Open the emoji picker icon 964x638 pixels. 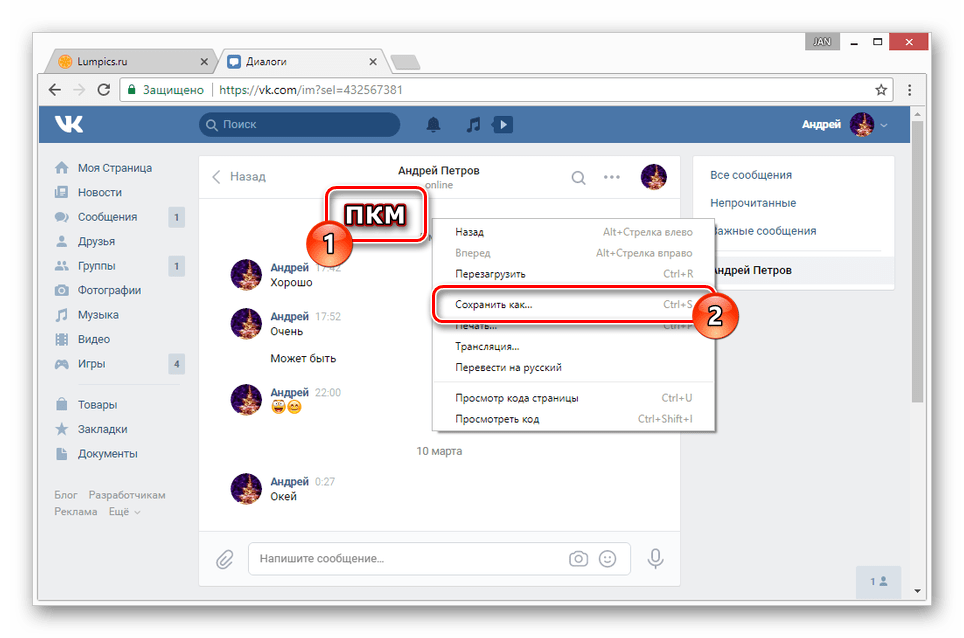tap(609, 559)
